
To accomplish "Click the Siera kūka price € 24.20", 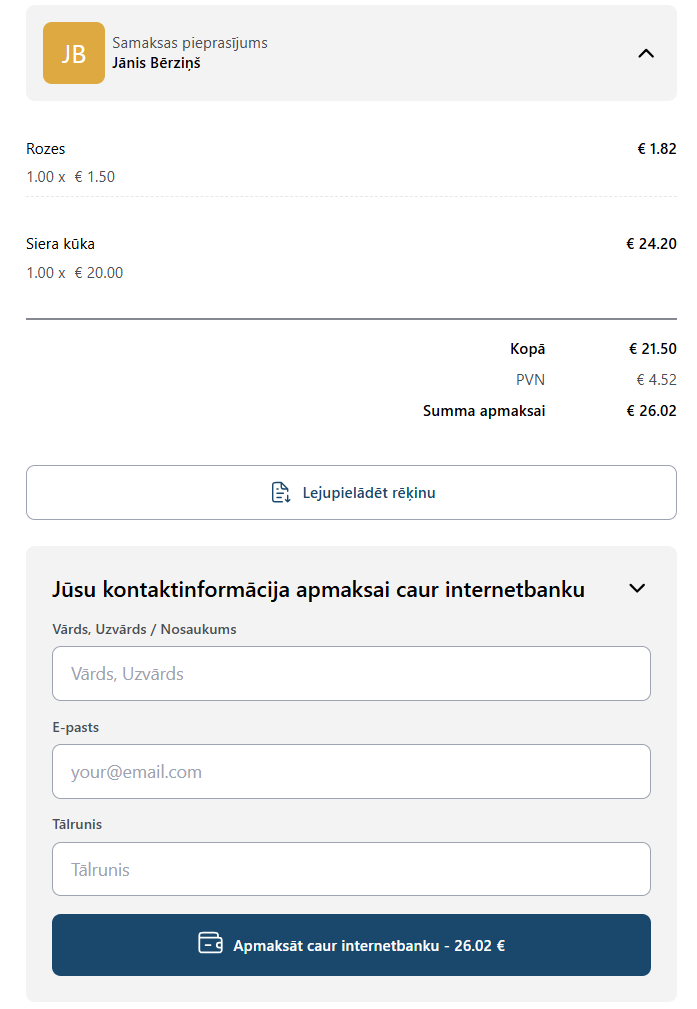I will (651, 244).
